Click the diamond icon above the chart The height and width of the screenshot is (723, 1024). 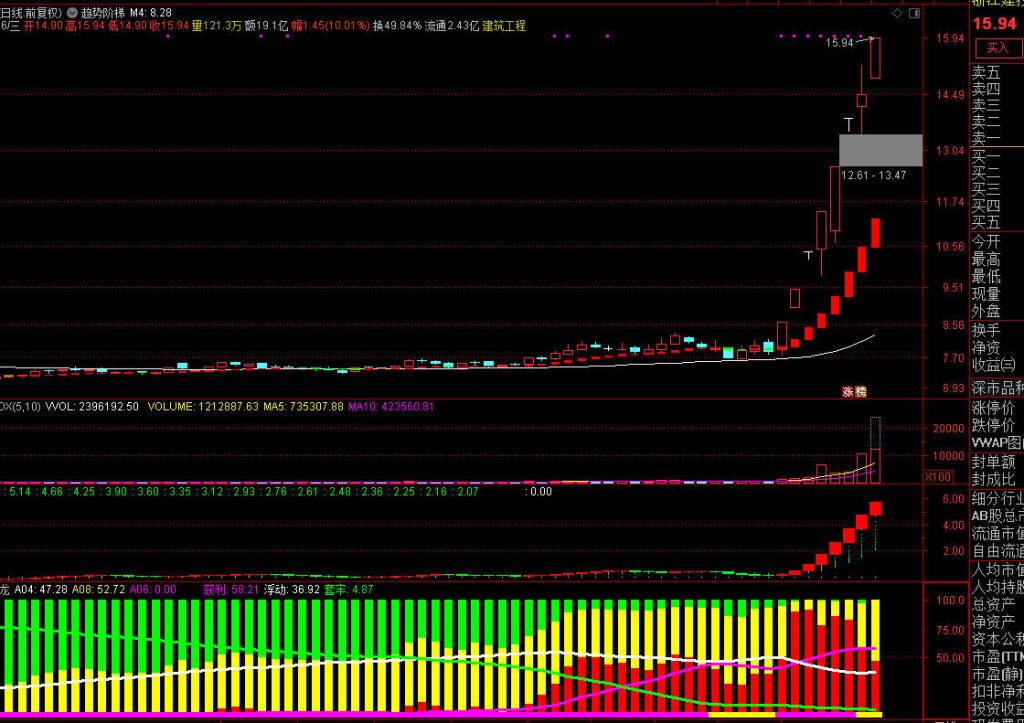click(897, 13)
